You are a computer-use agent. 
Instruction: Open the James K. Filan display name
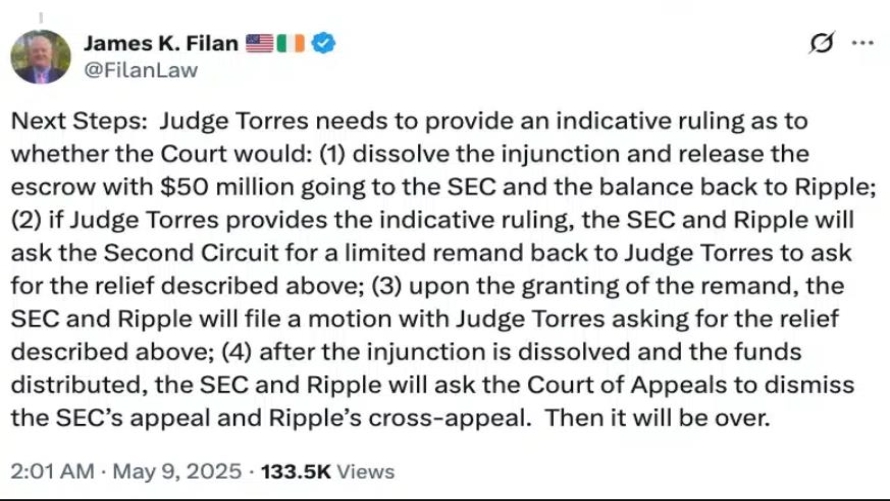pyautogui.click(x=161, y=43)
